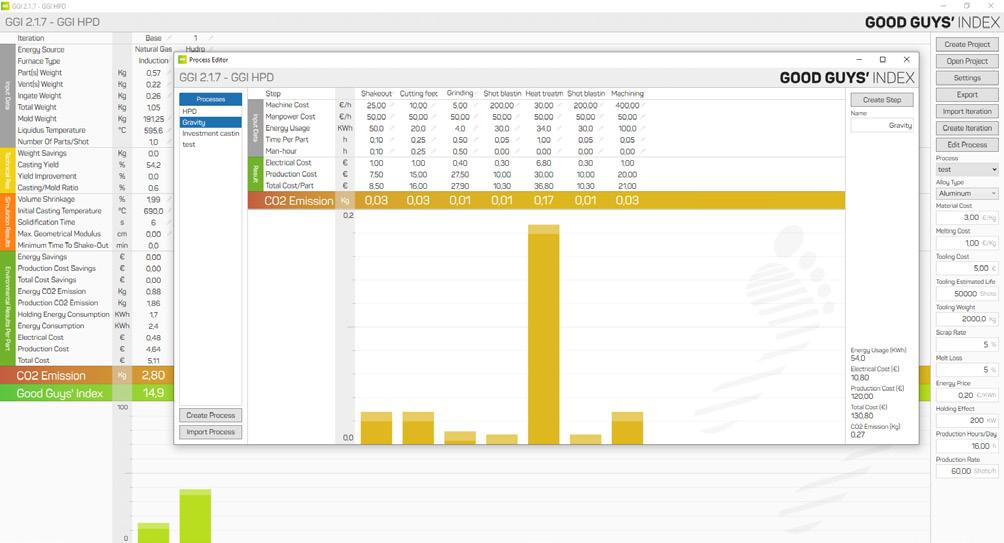
Task: Click Machining machine cost value 400,00
Action: click(x=627, y=105)
